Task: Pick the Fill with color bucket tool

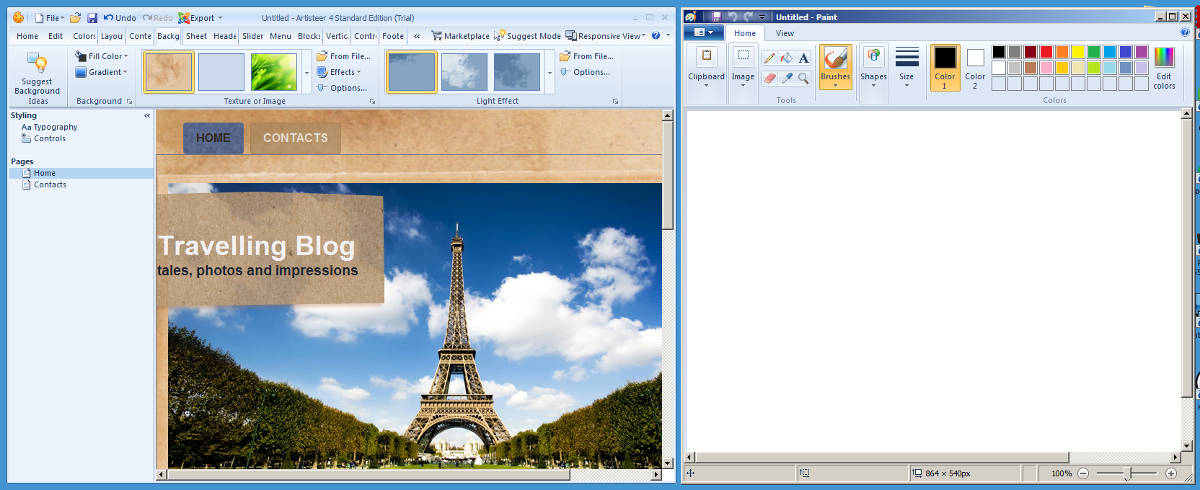Action: point(786,58)
